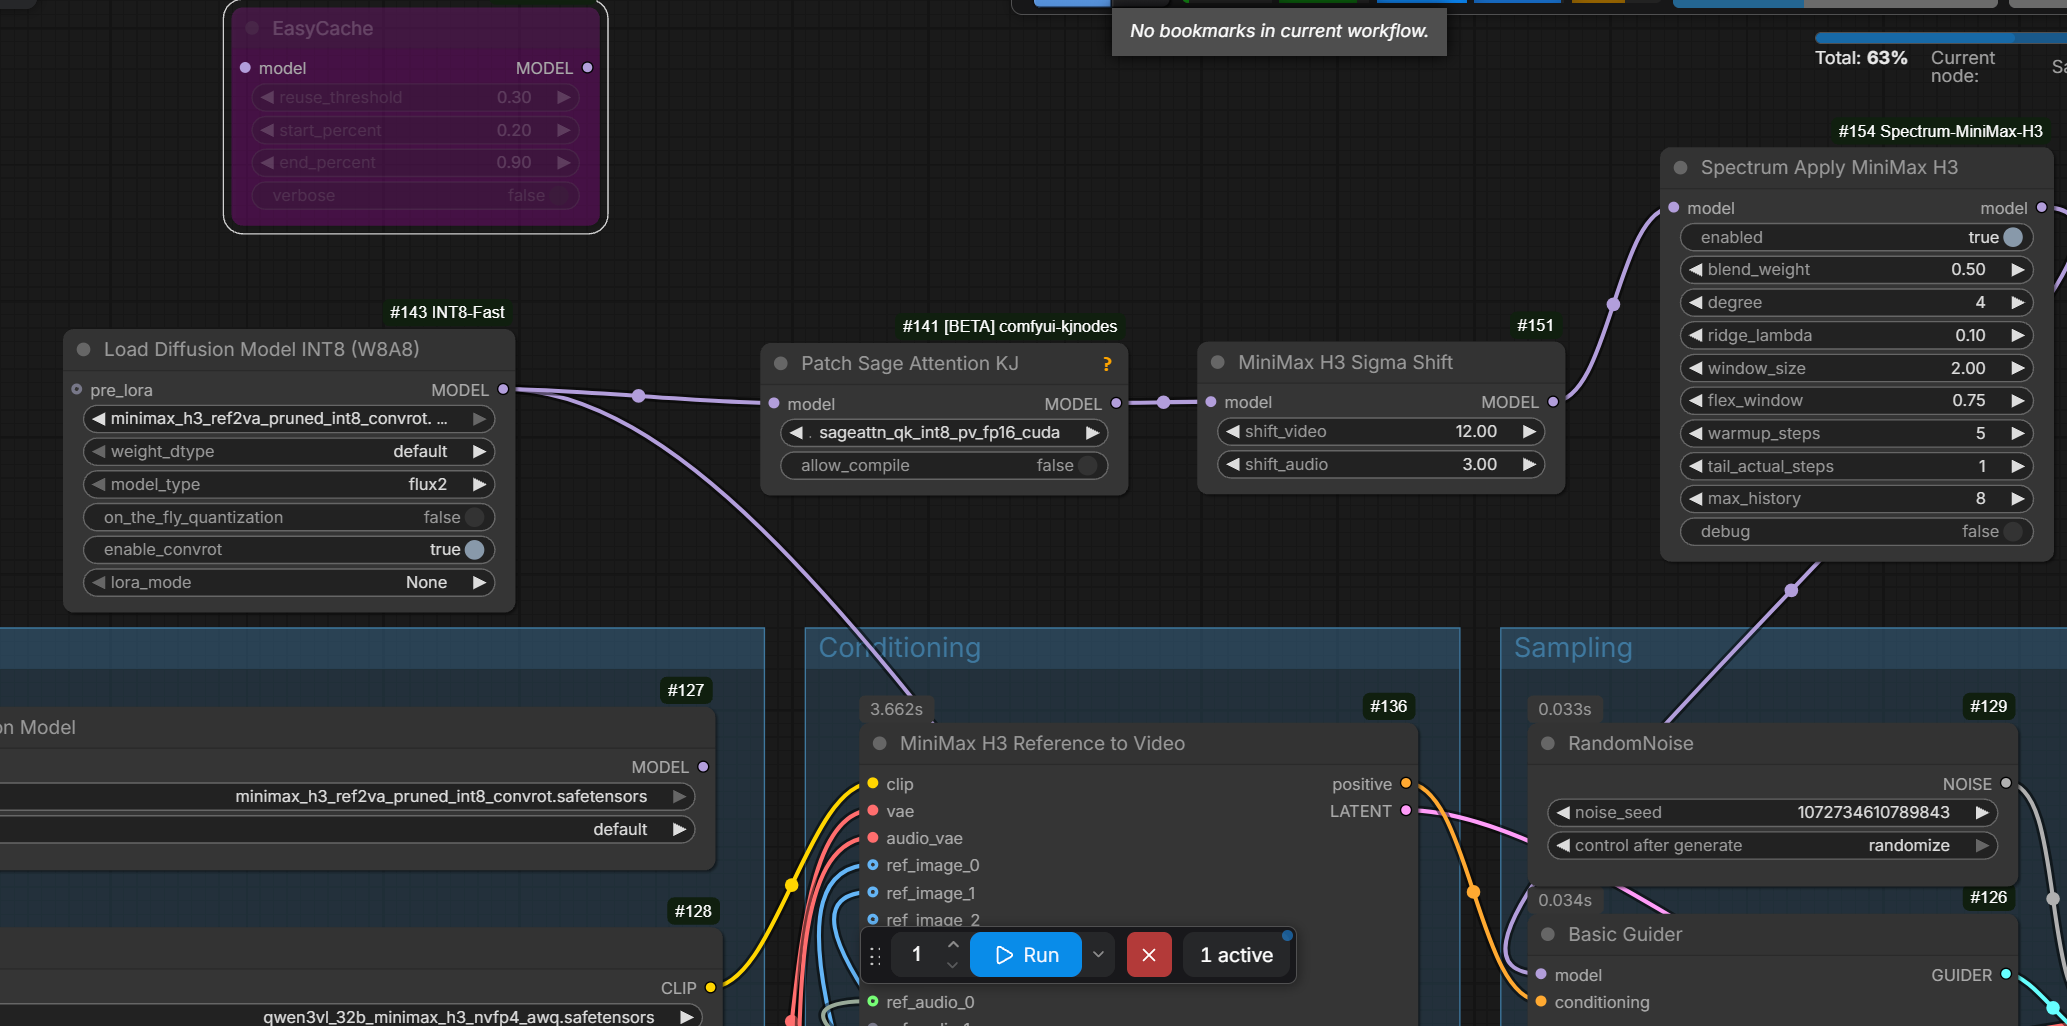Decrease shift_video value with left arrow

[1233, 431]
